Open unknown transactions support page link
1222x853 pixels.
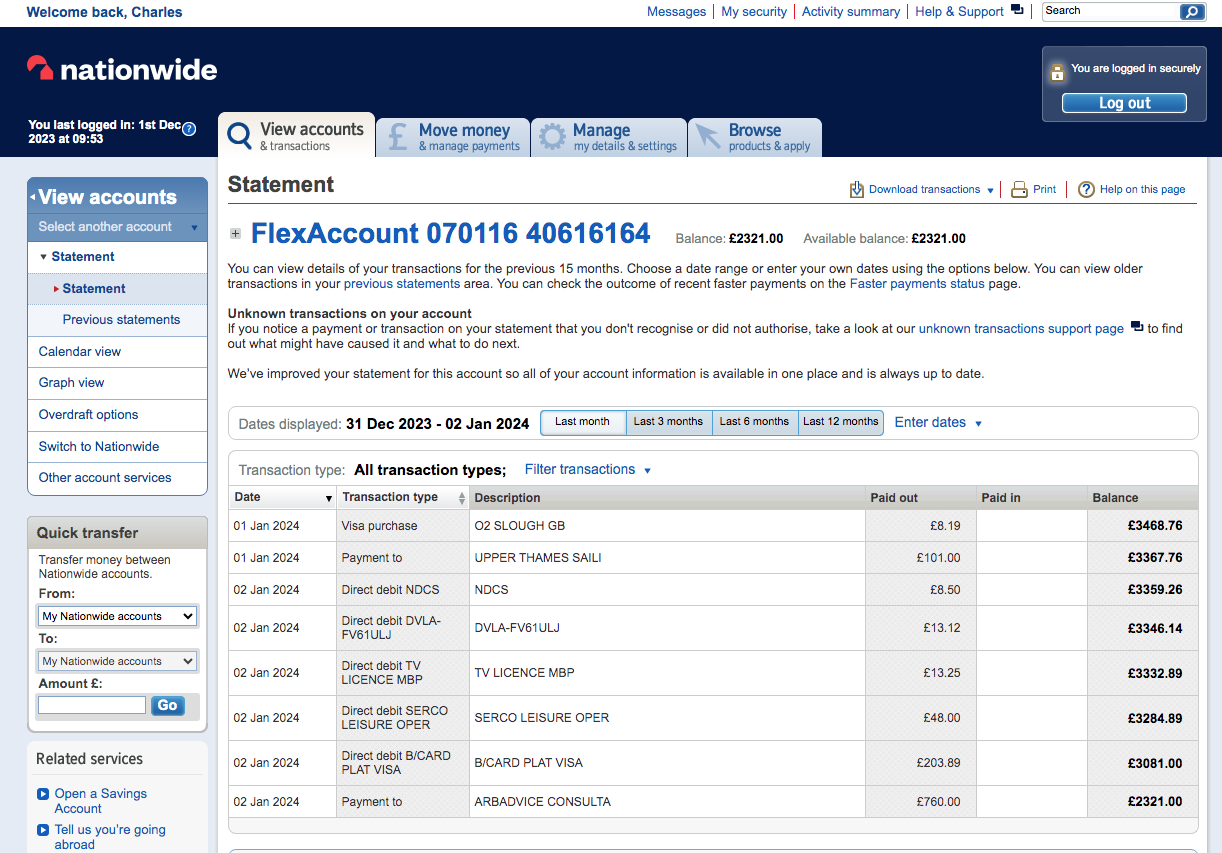[1021, 328]
